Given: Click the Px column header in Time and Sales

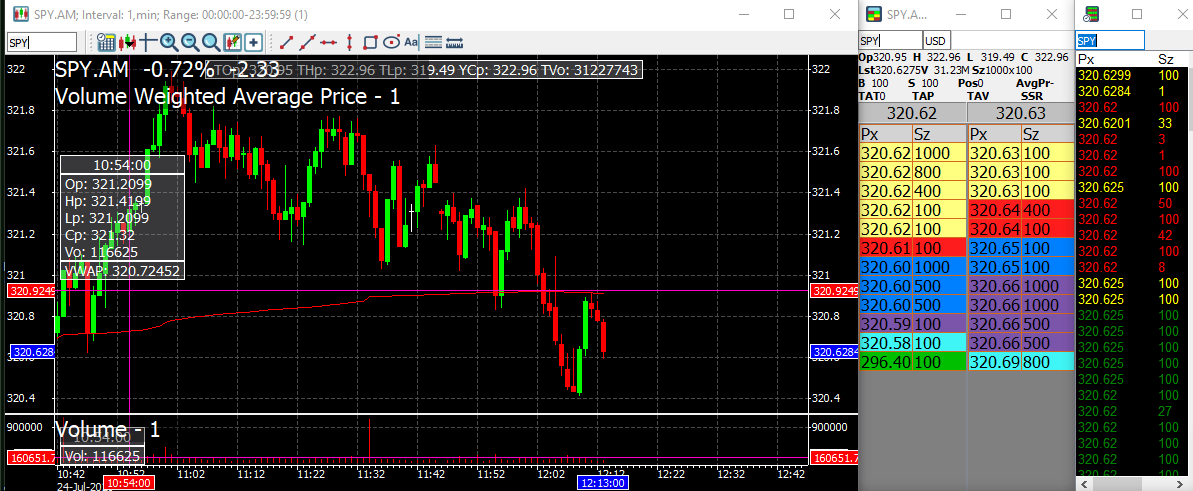Looking at the screenshot, I should click(x=1086, y=59).
